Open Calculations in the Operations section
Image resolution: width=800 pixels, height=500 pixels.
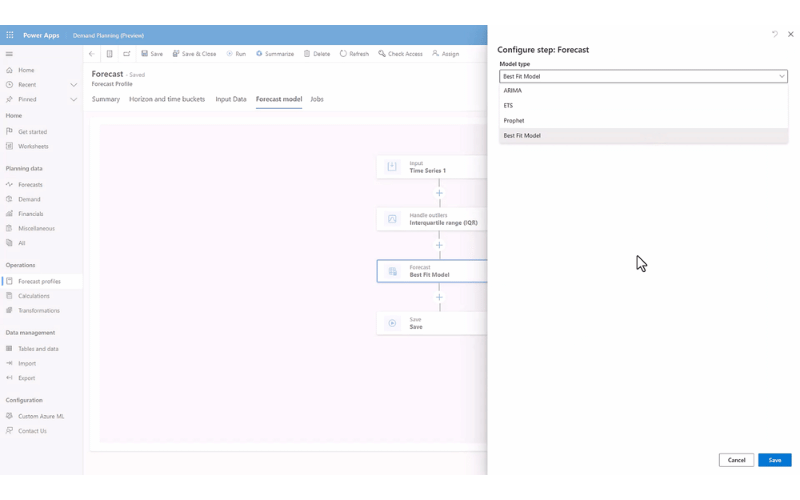tap(34, 296)
